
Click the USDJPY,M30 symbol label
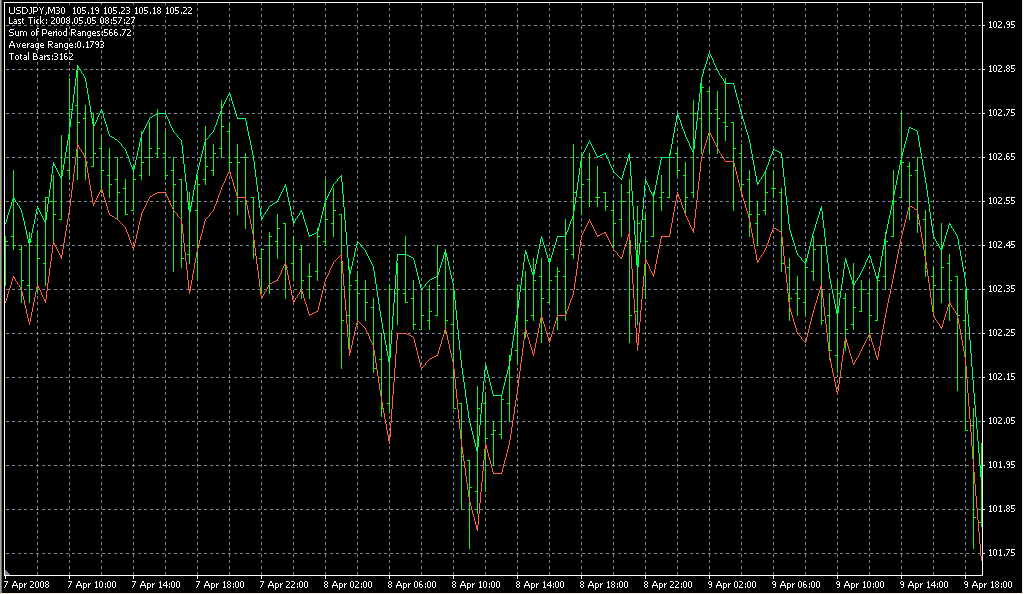tap(36, 10)
